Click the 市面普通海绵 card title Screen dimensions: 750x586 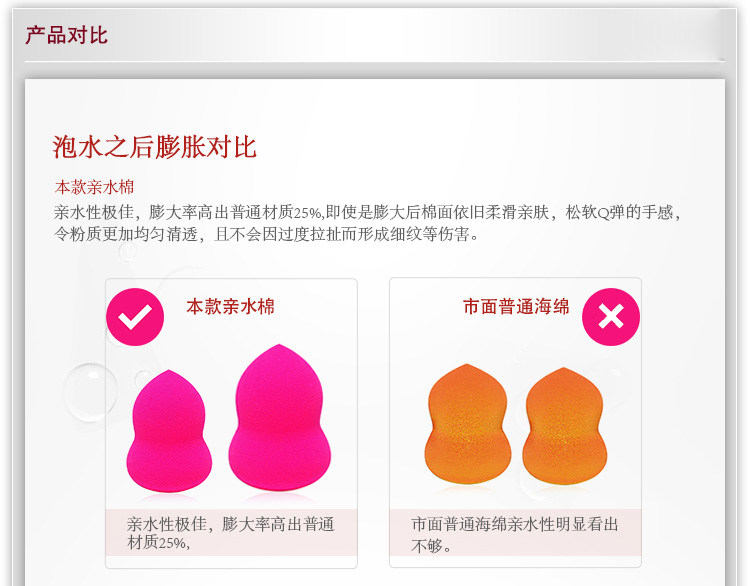pos(516,307)
